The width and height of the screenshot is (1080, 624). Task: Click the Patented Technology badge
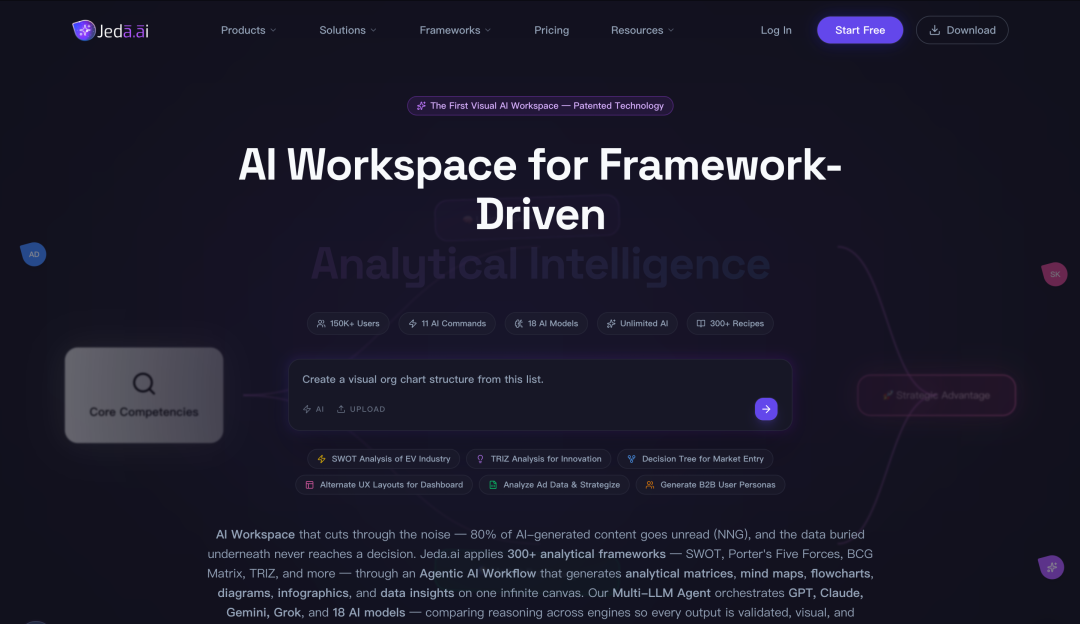pyautogui.click(x=540, y=105)
